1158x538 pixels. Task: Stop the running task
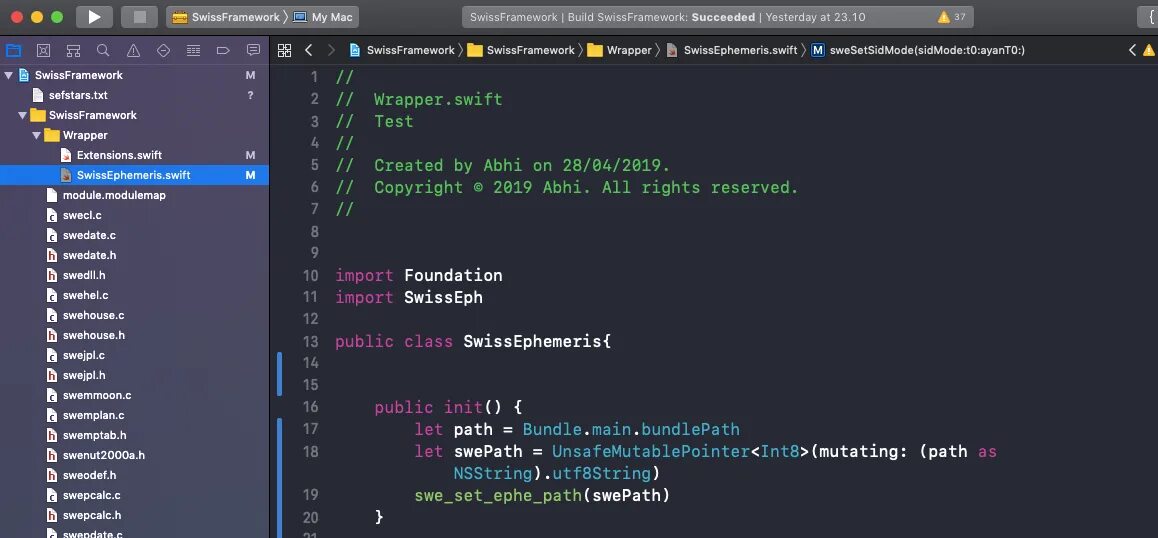[x=139, y=17]
